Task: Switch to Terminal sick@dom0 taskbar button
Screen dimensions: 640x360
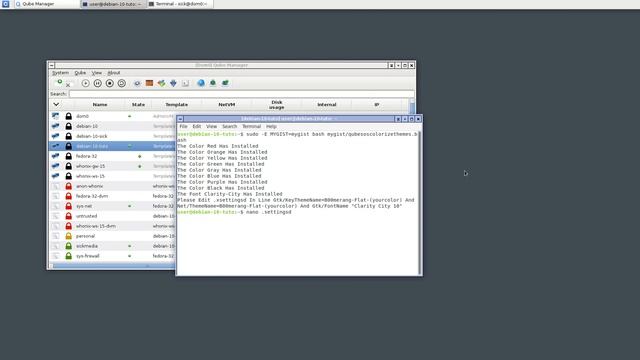Action: [179, 4]
